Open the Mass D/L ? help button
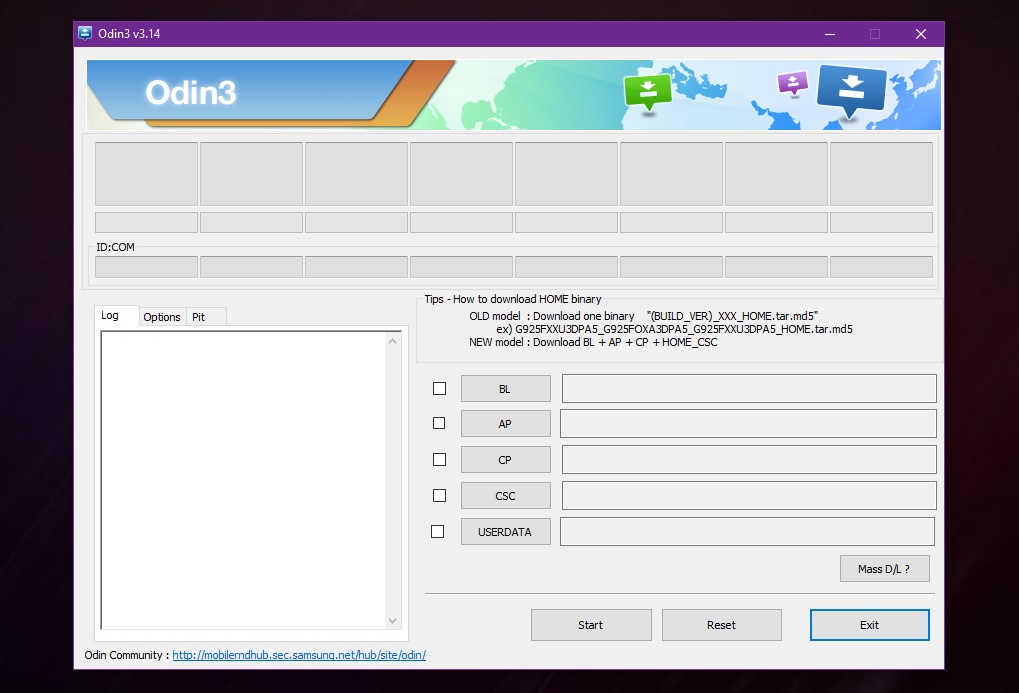 [884, 569]
